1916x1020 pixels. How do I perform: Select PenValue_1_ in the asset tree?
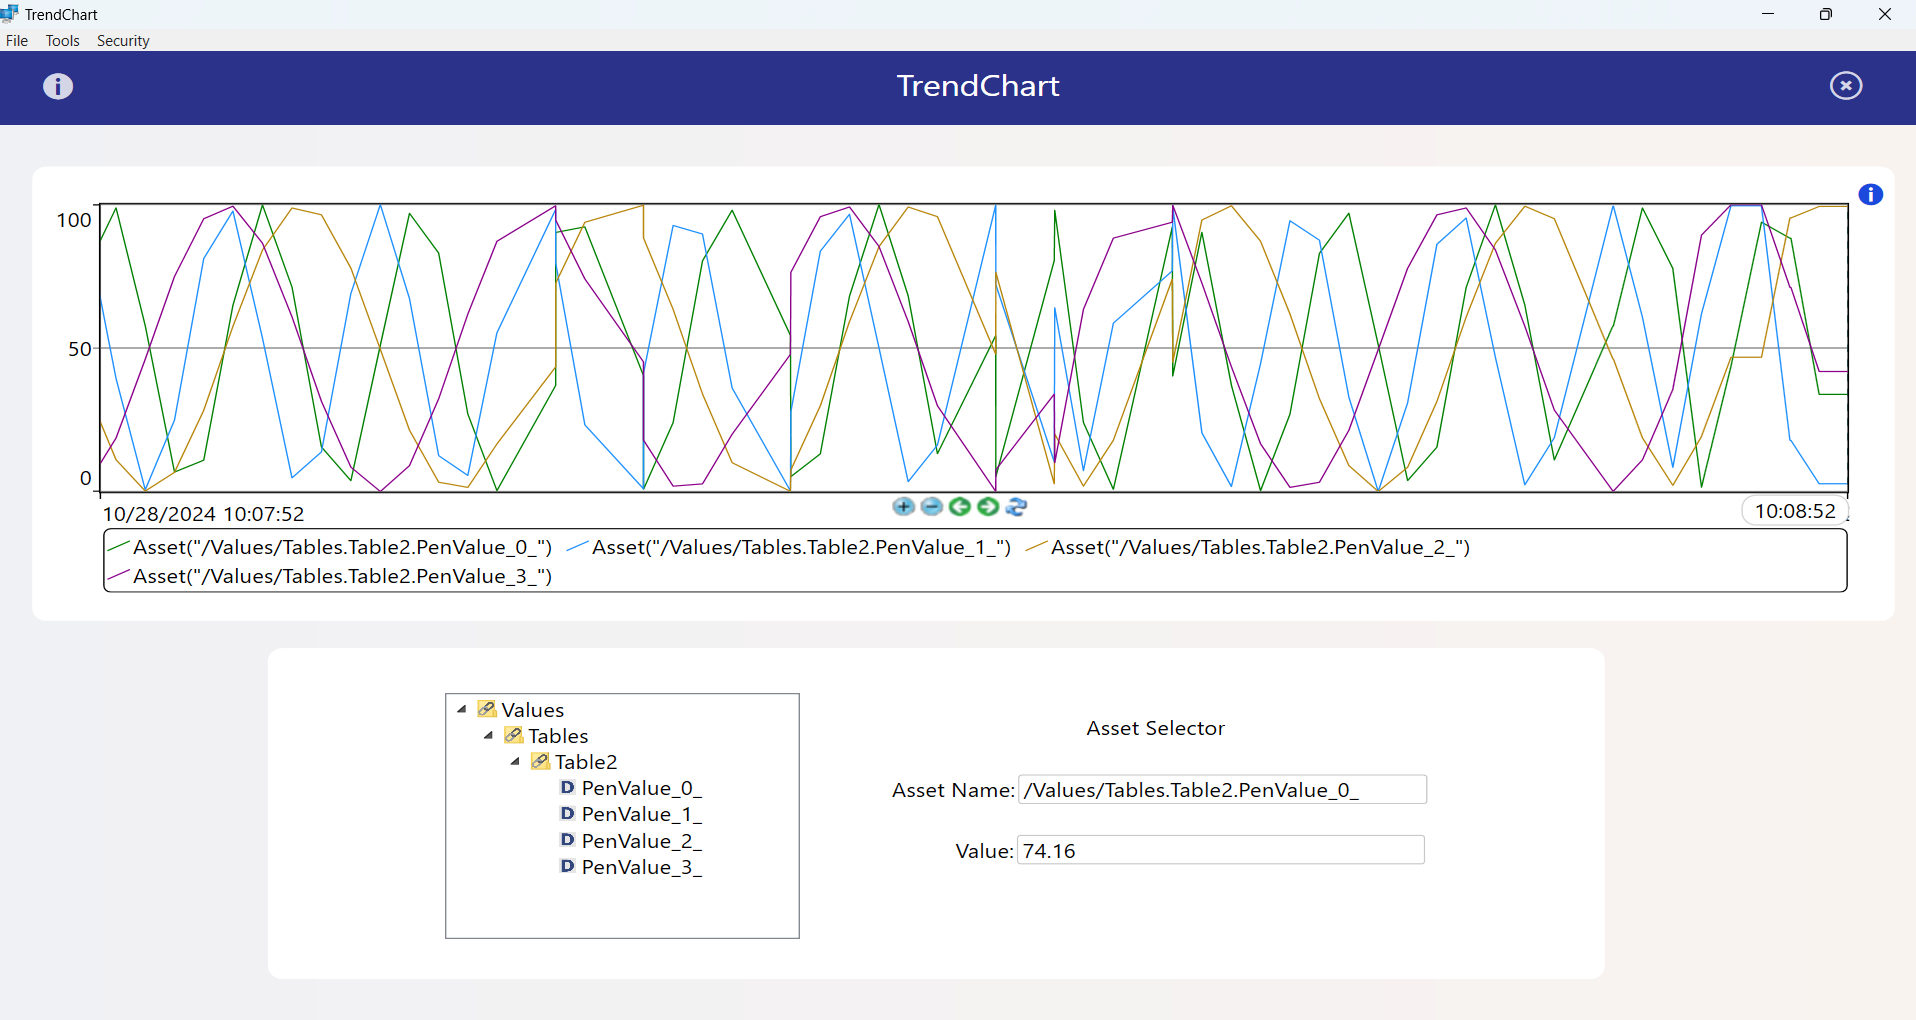pyautogui.click(x=641, y=815)
